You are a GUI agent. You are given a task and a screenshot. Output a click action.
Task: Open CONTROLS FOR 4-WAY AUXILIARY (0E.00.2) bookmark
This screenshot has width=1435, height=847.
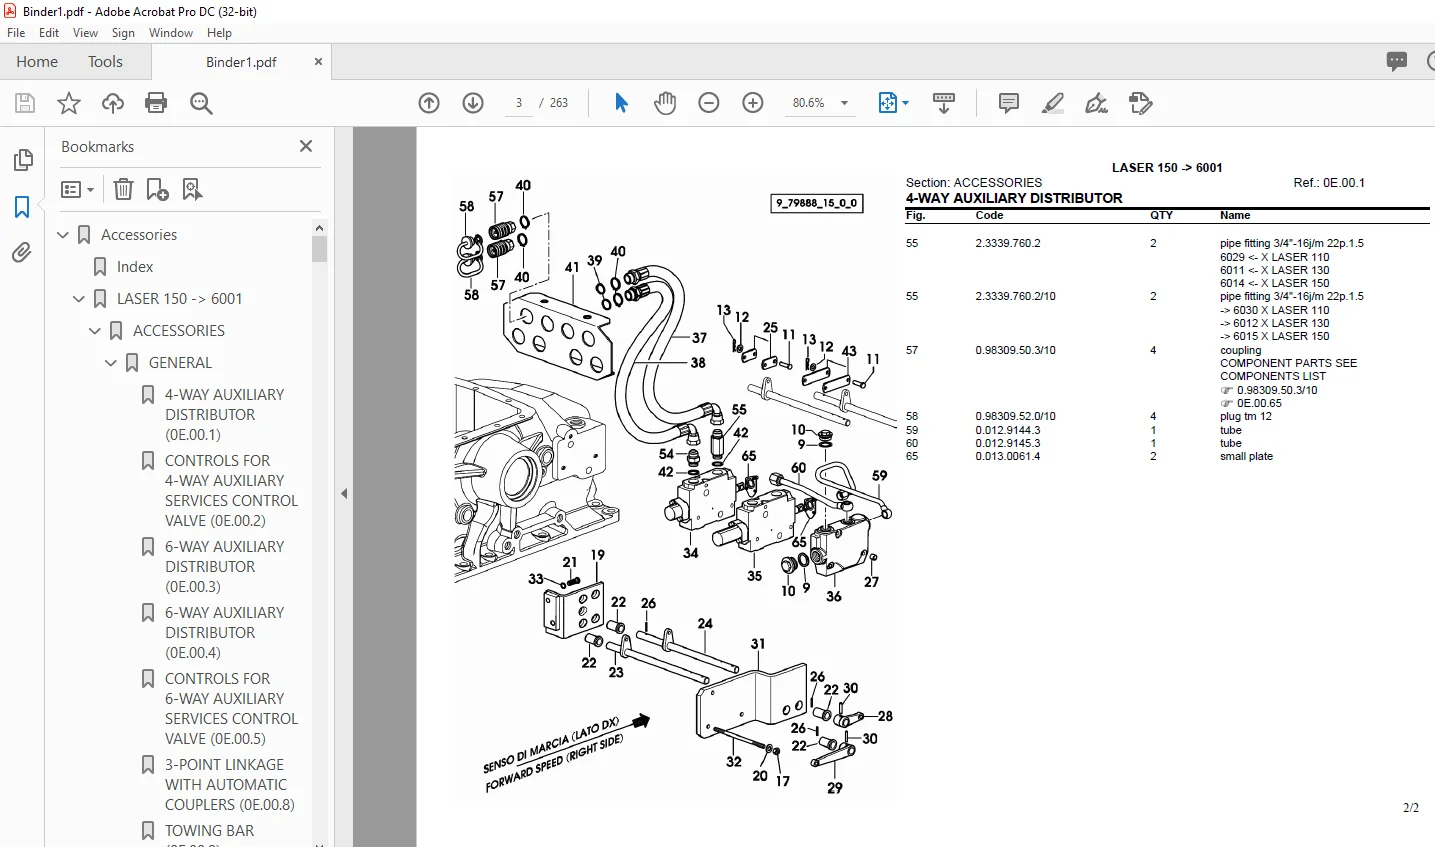[231, 491]
